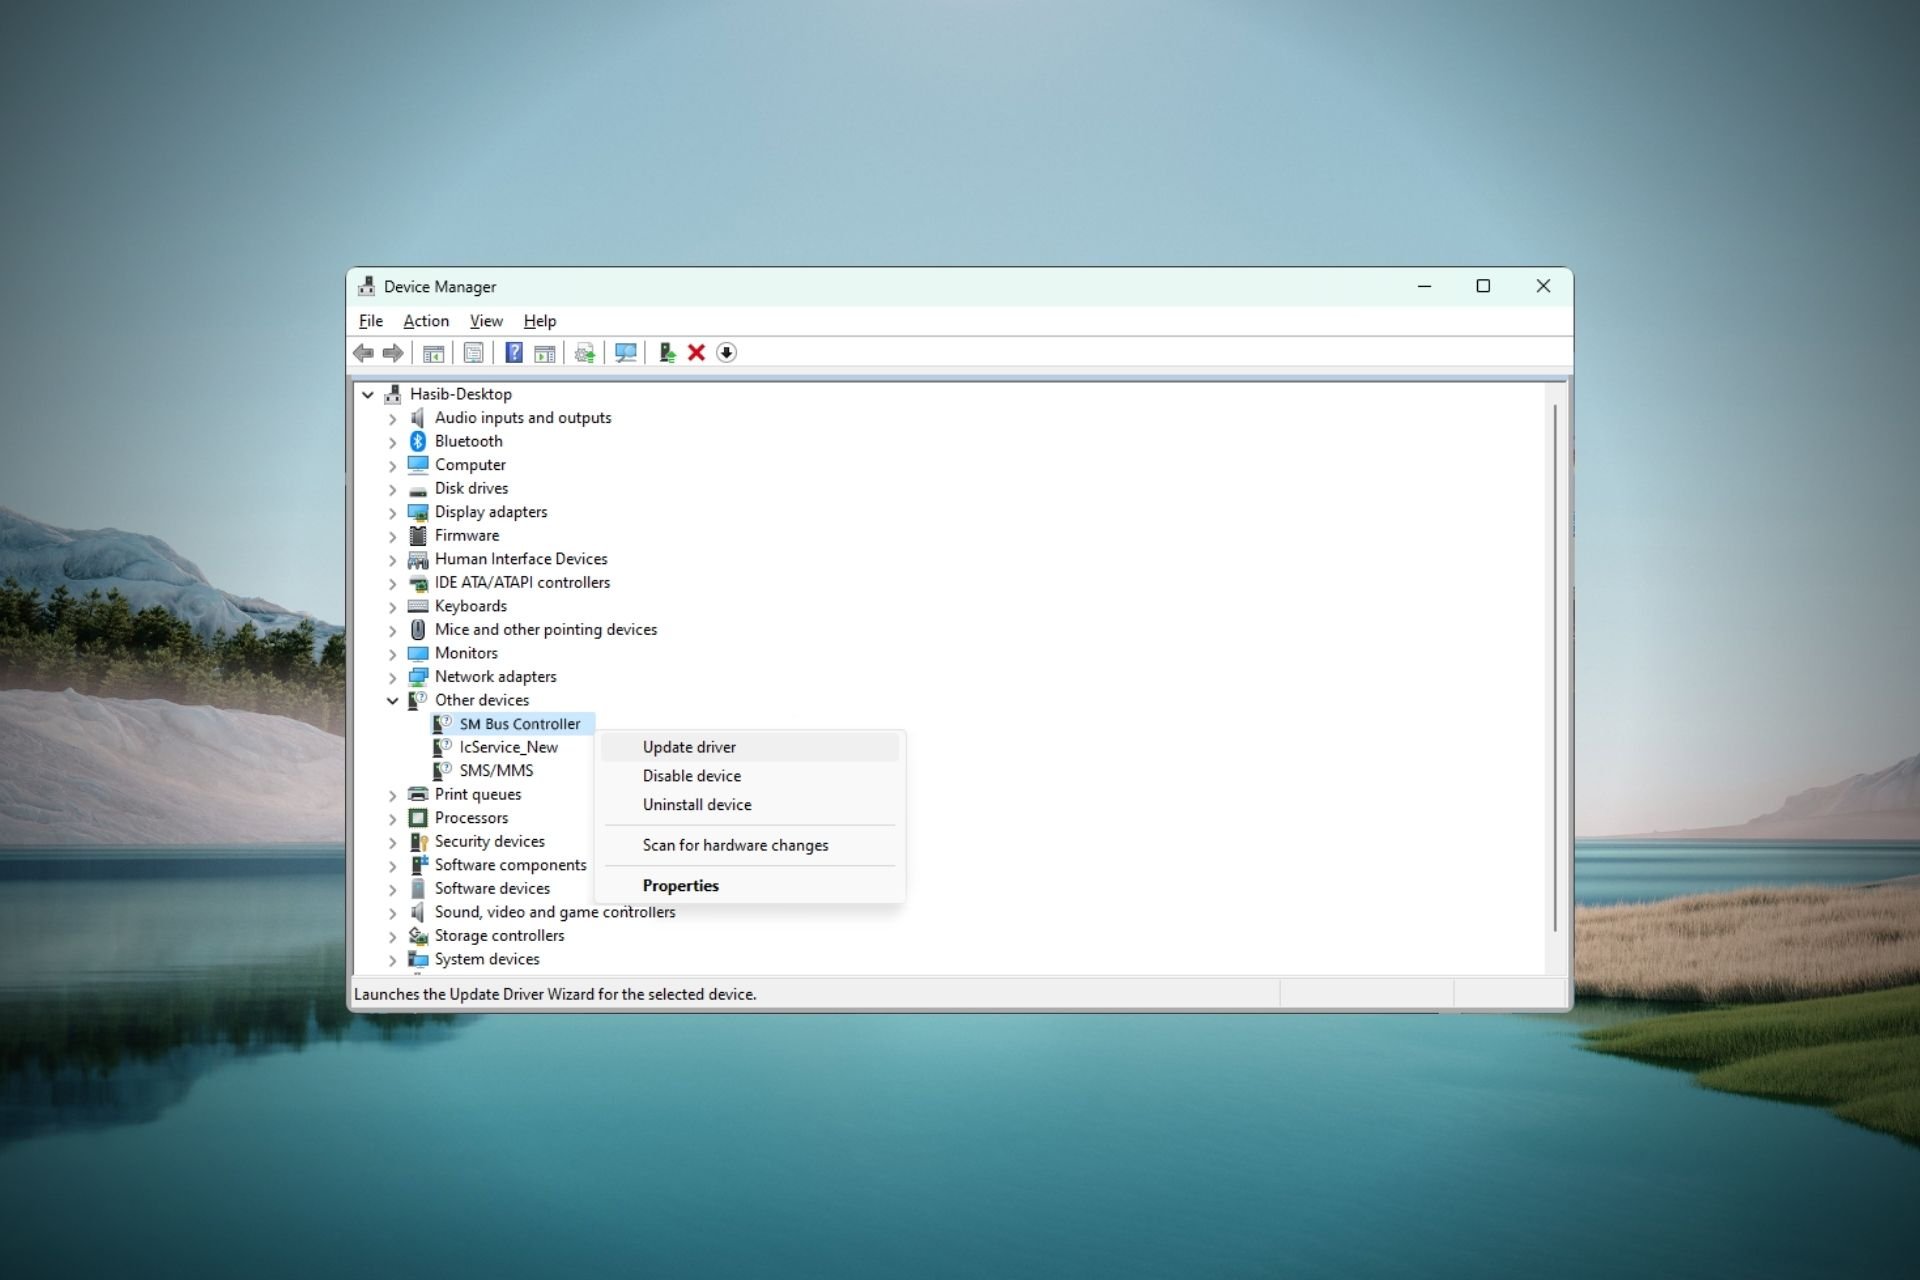Open Help via the blue question-mark icon
Image resolution: width=1920 pixels, height=1280 pixels.
coord(514,353)
